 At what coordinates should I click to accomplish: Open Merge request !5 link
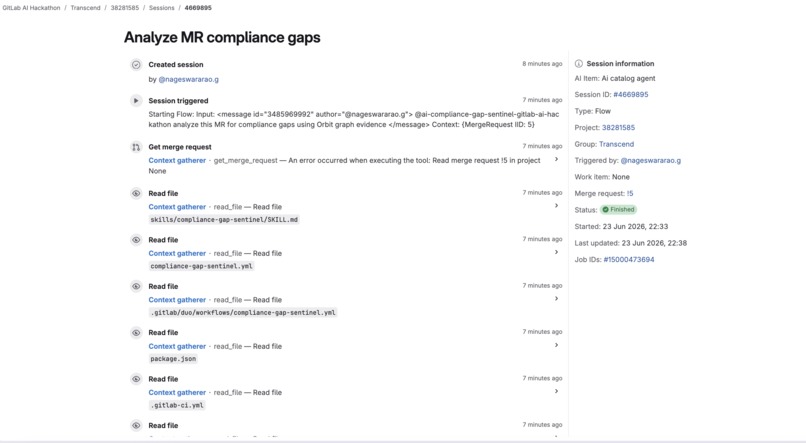pos(630,193)
